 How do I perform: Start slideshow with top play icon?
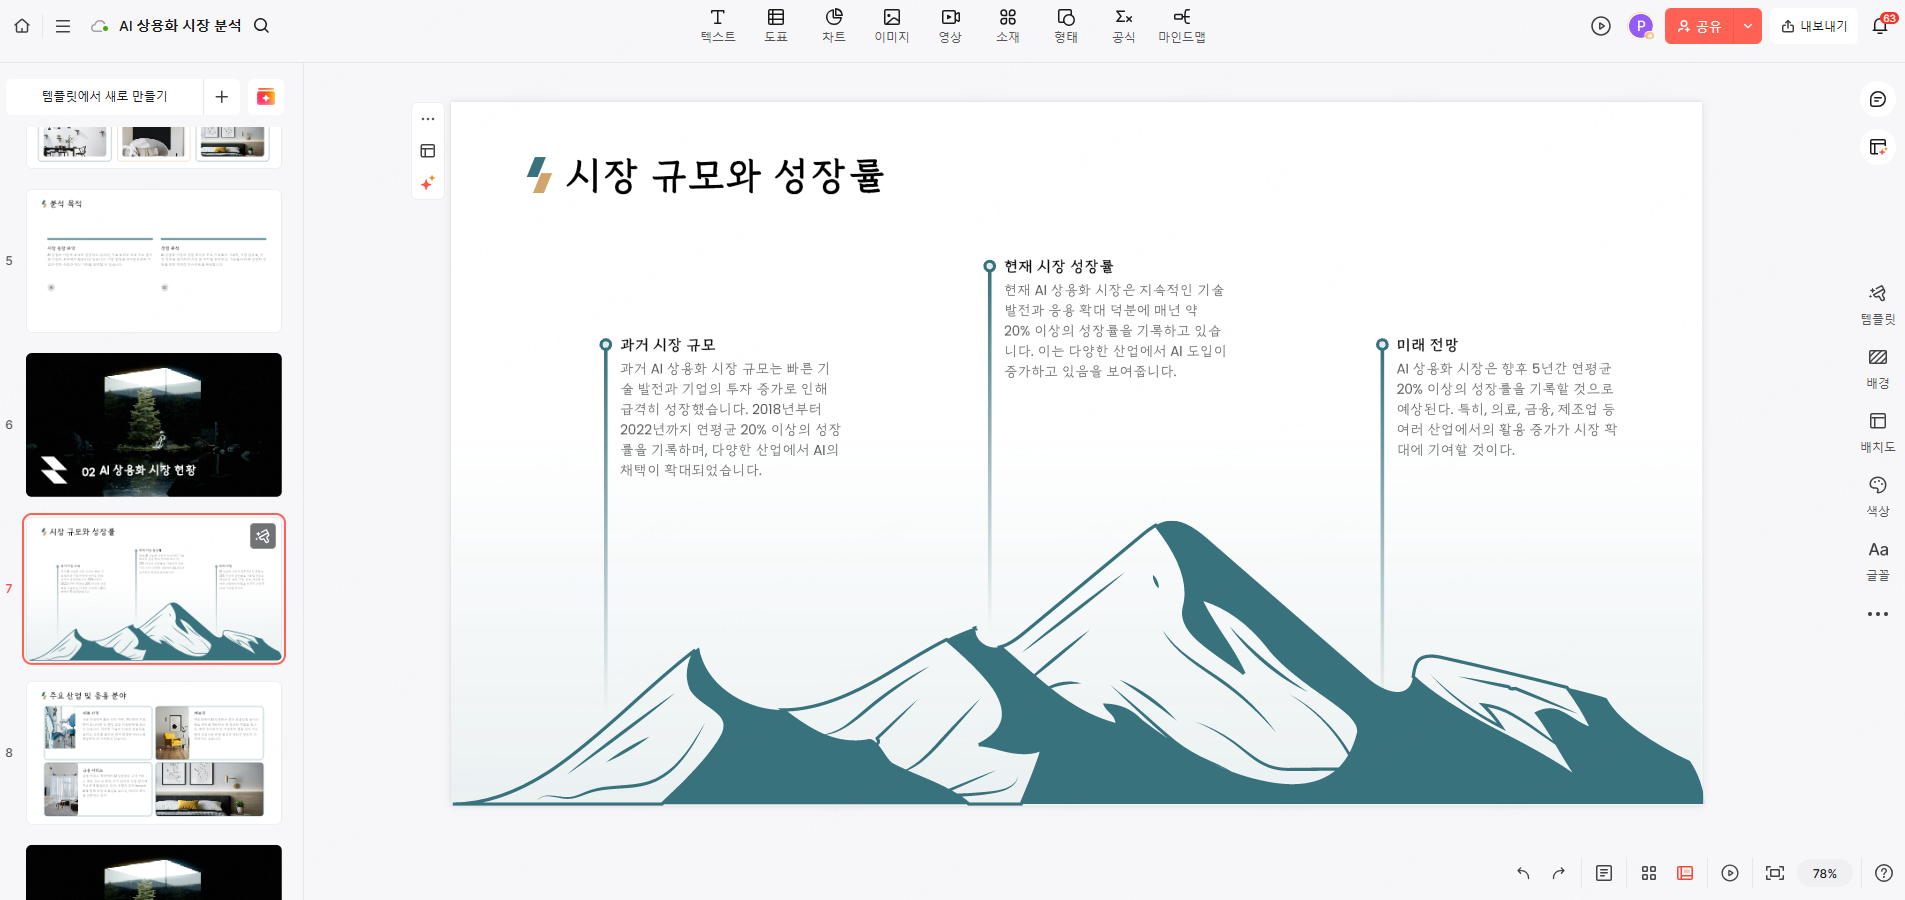click(1601, 26)
